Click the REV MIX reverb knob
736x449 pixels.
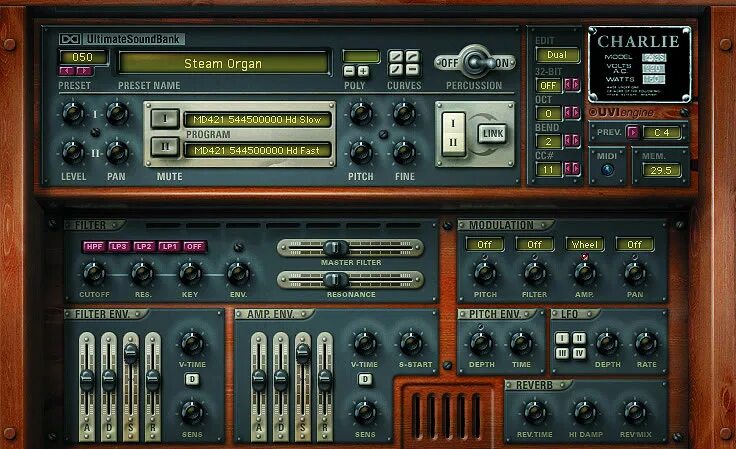pyautogui.click(x=635, y=413)
